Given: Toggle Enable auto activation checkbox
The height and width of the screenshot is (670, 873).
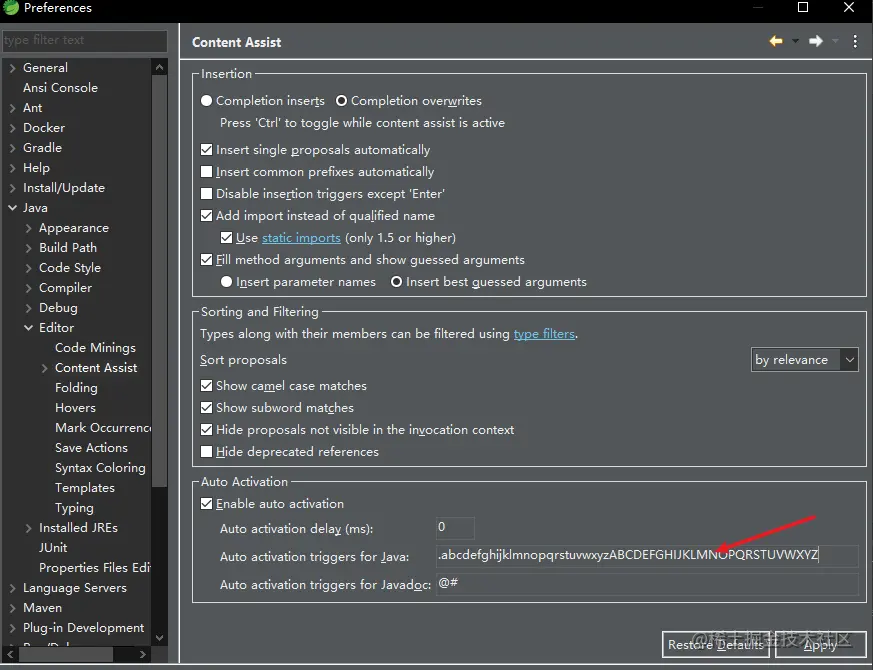Looking at the screenshot, I should (207, 504).
